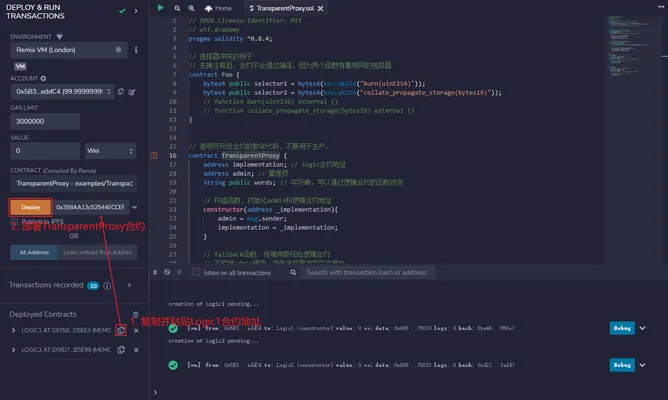Remove the LOGIC1 deployed contract

136,331
